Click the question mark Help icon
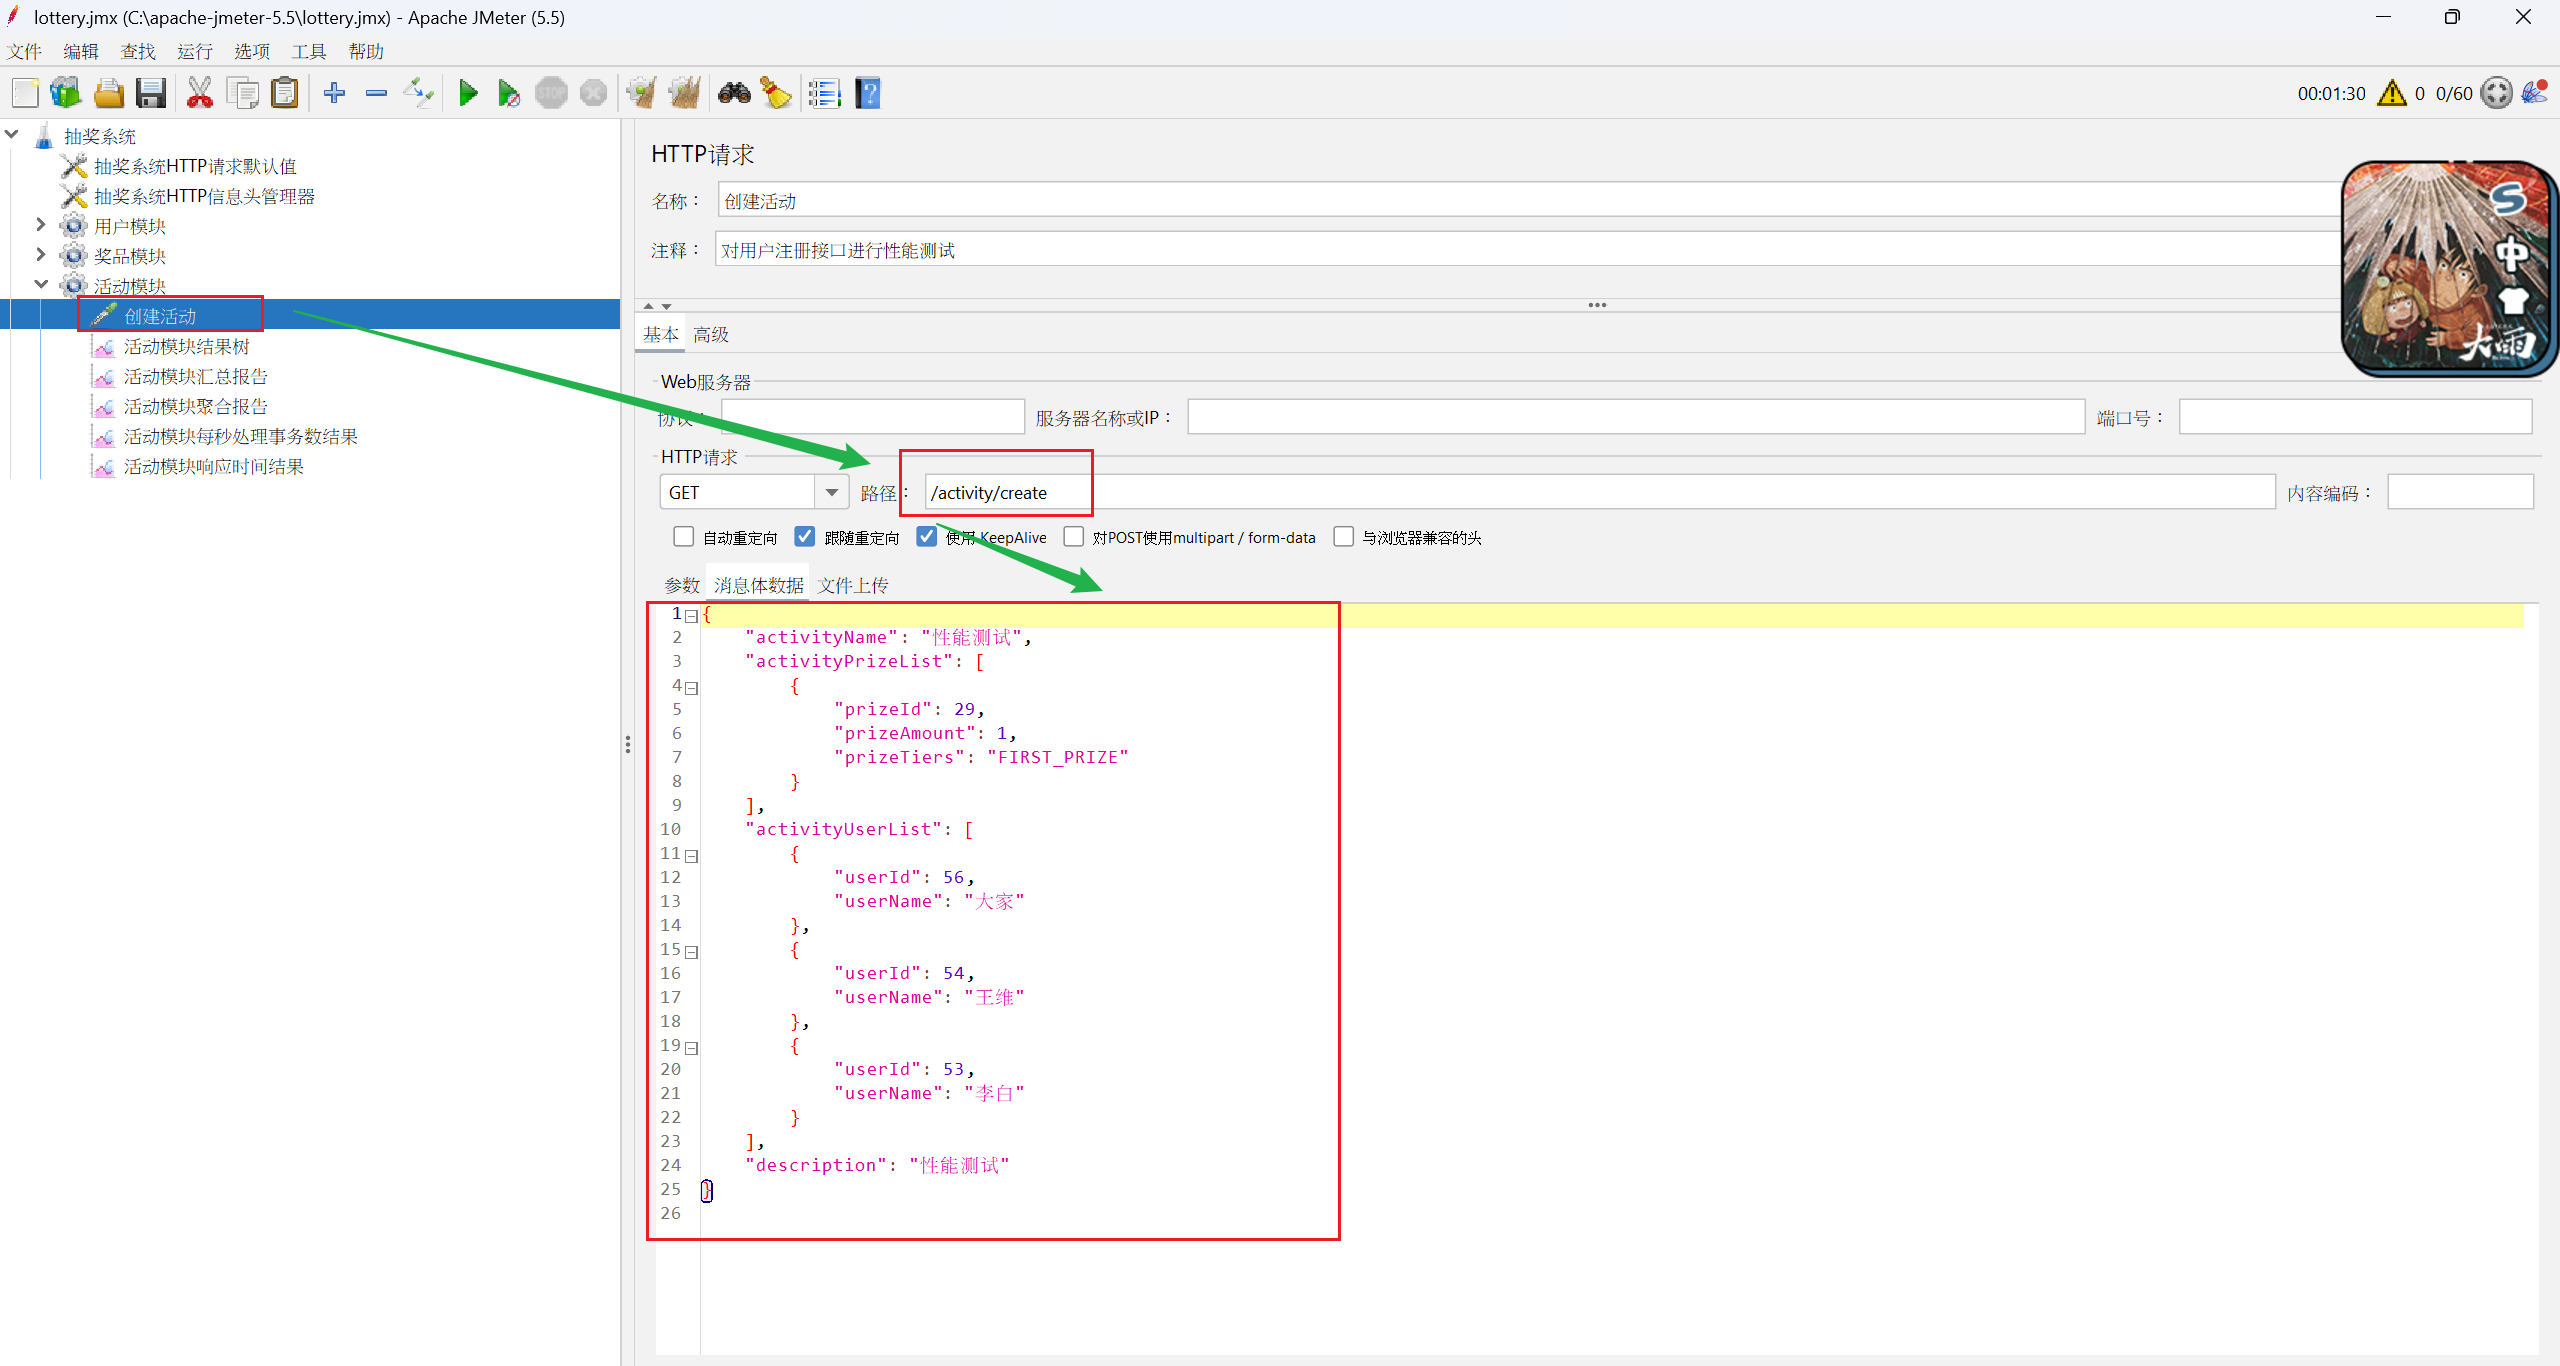2560x1366 pixels. point(868,94)
